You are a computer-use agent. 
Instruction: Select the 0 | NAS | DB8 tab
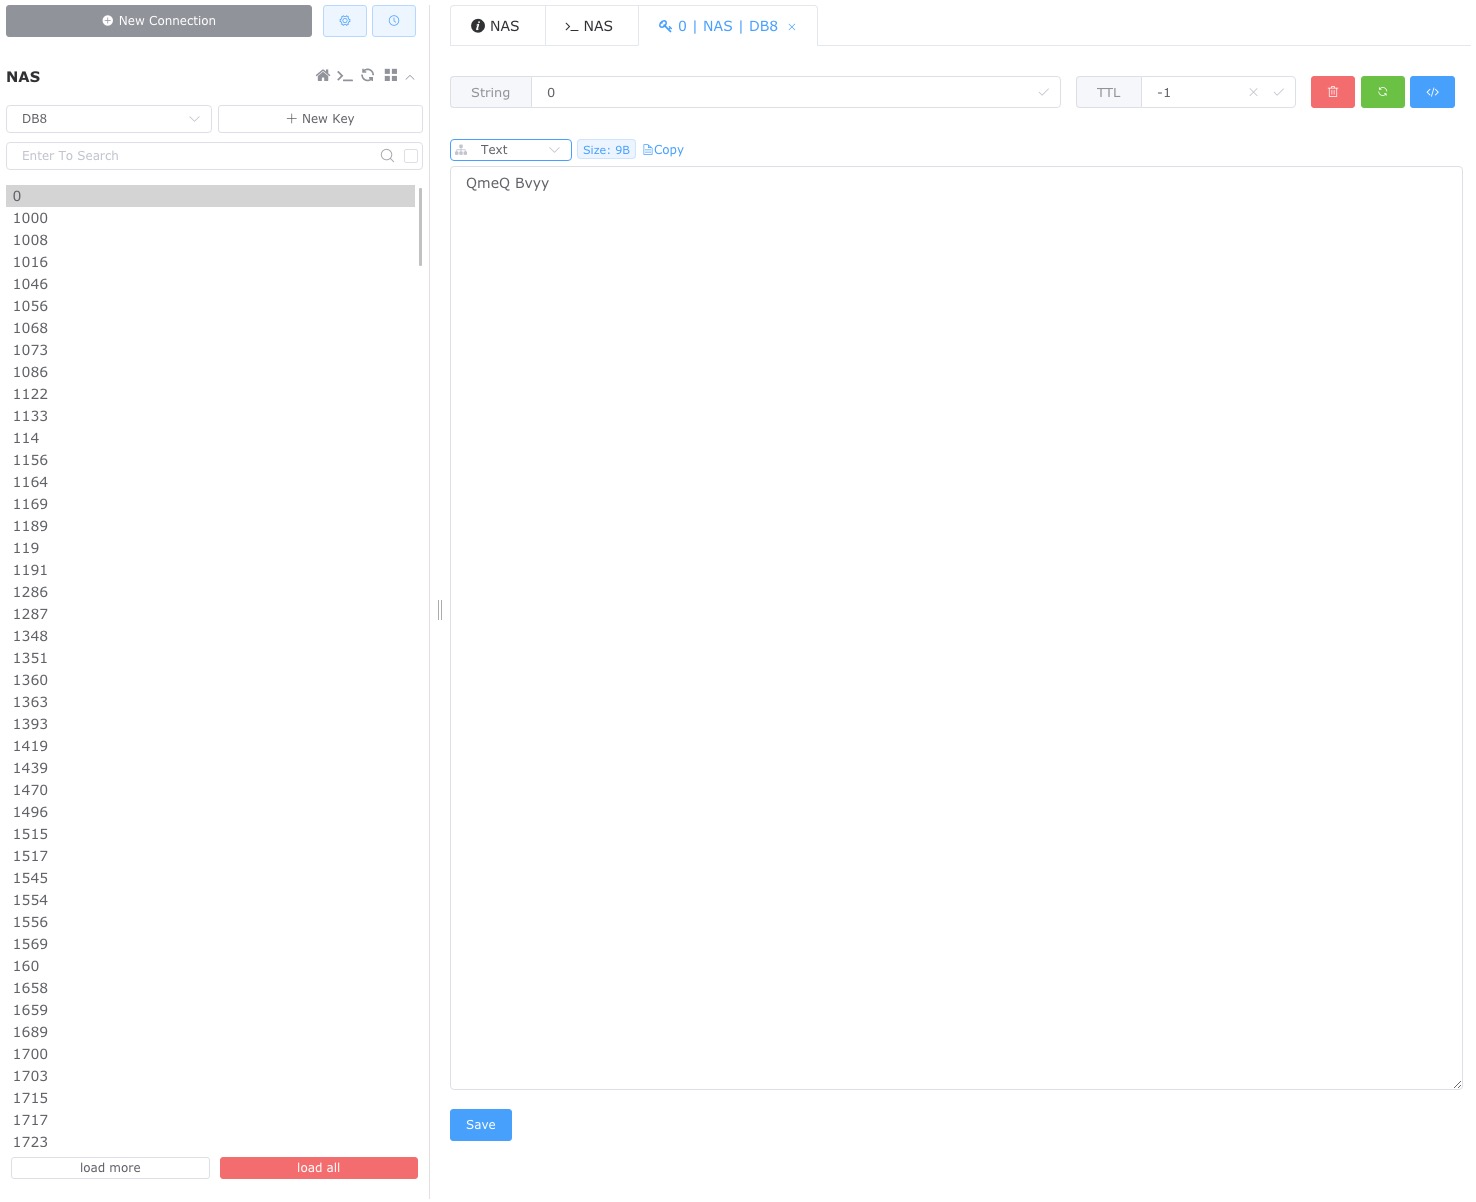722,26
